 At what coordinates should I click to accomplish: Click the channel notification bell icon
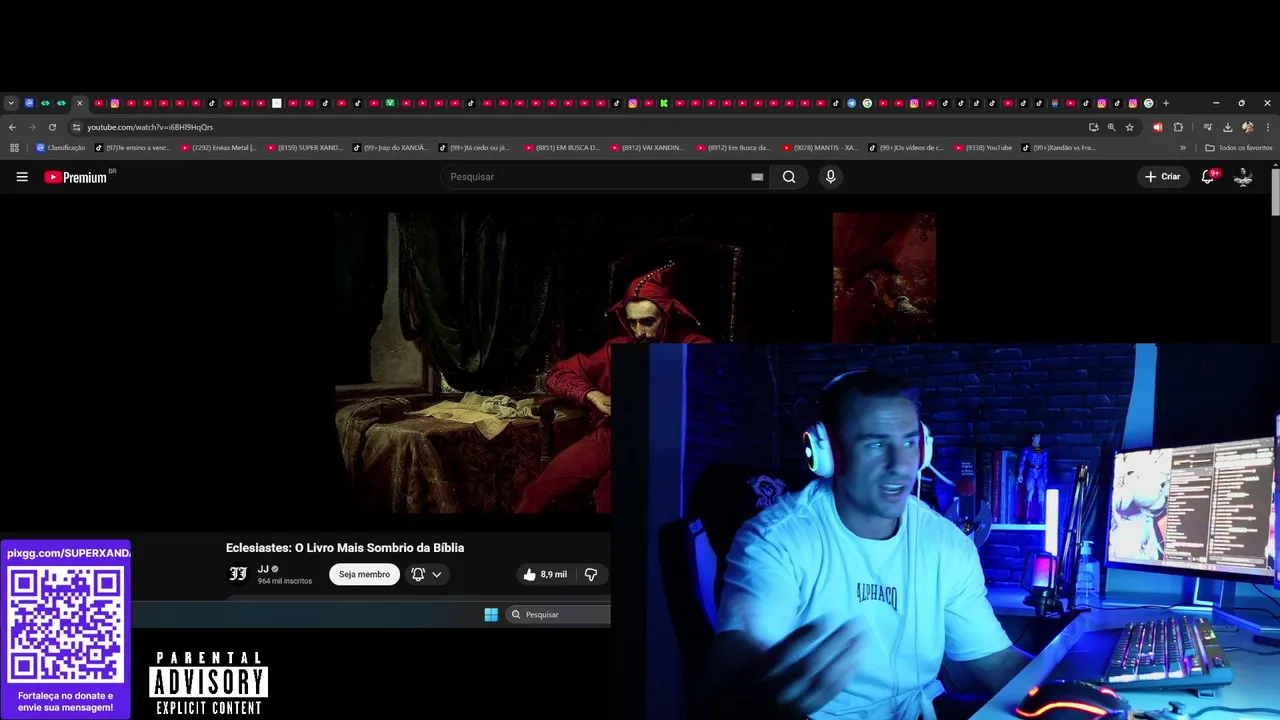pos(418,574)
